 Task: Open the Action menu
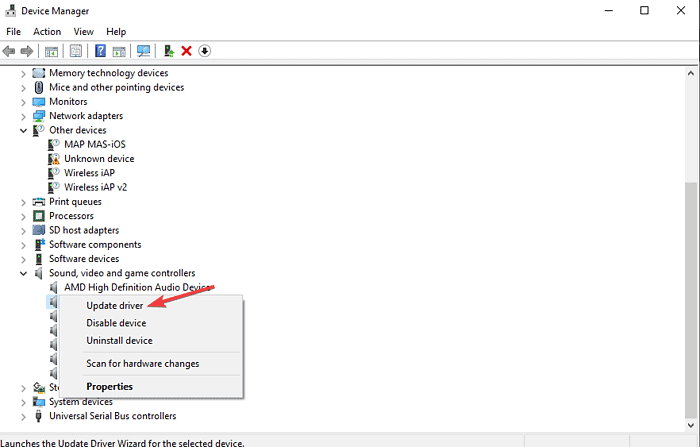(47, 32)
